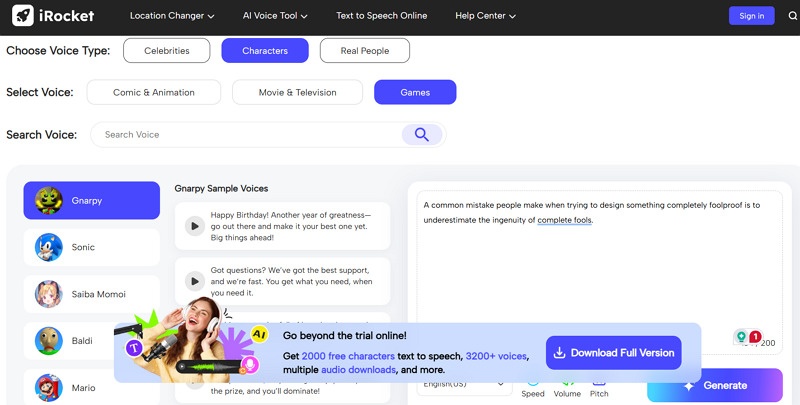Follow the 3200+ voices link
The width and height of the screenshot is (800, 405).
click(496, 356)
